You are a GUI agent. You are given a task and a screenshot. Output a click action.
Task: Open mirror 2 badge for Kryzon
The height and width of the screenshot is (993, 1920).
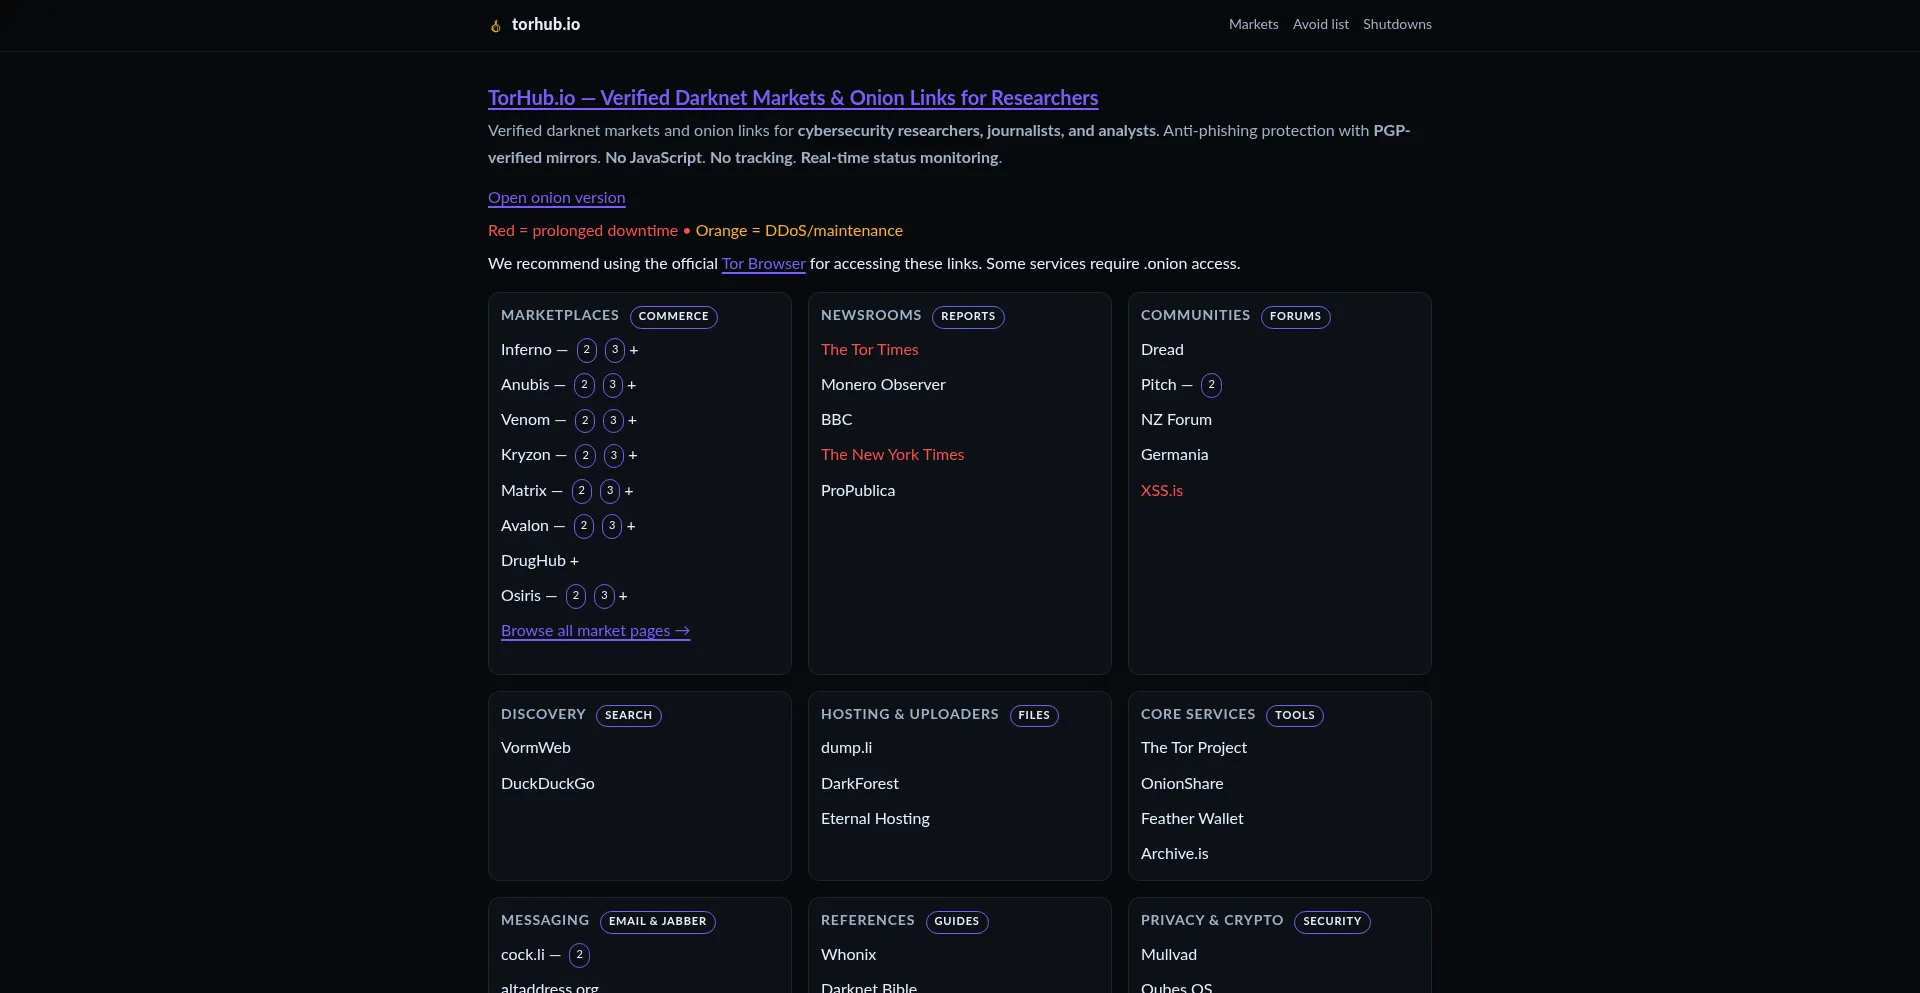[x=586, y=455]
